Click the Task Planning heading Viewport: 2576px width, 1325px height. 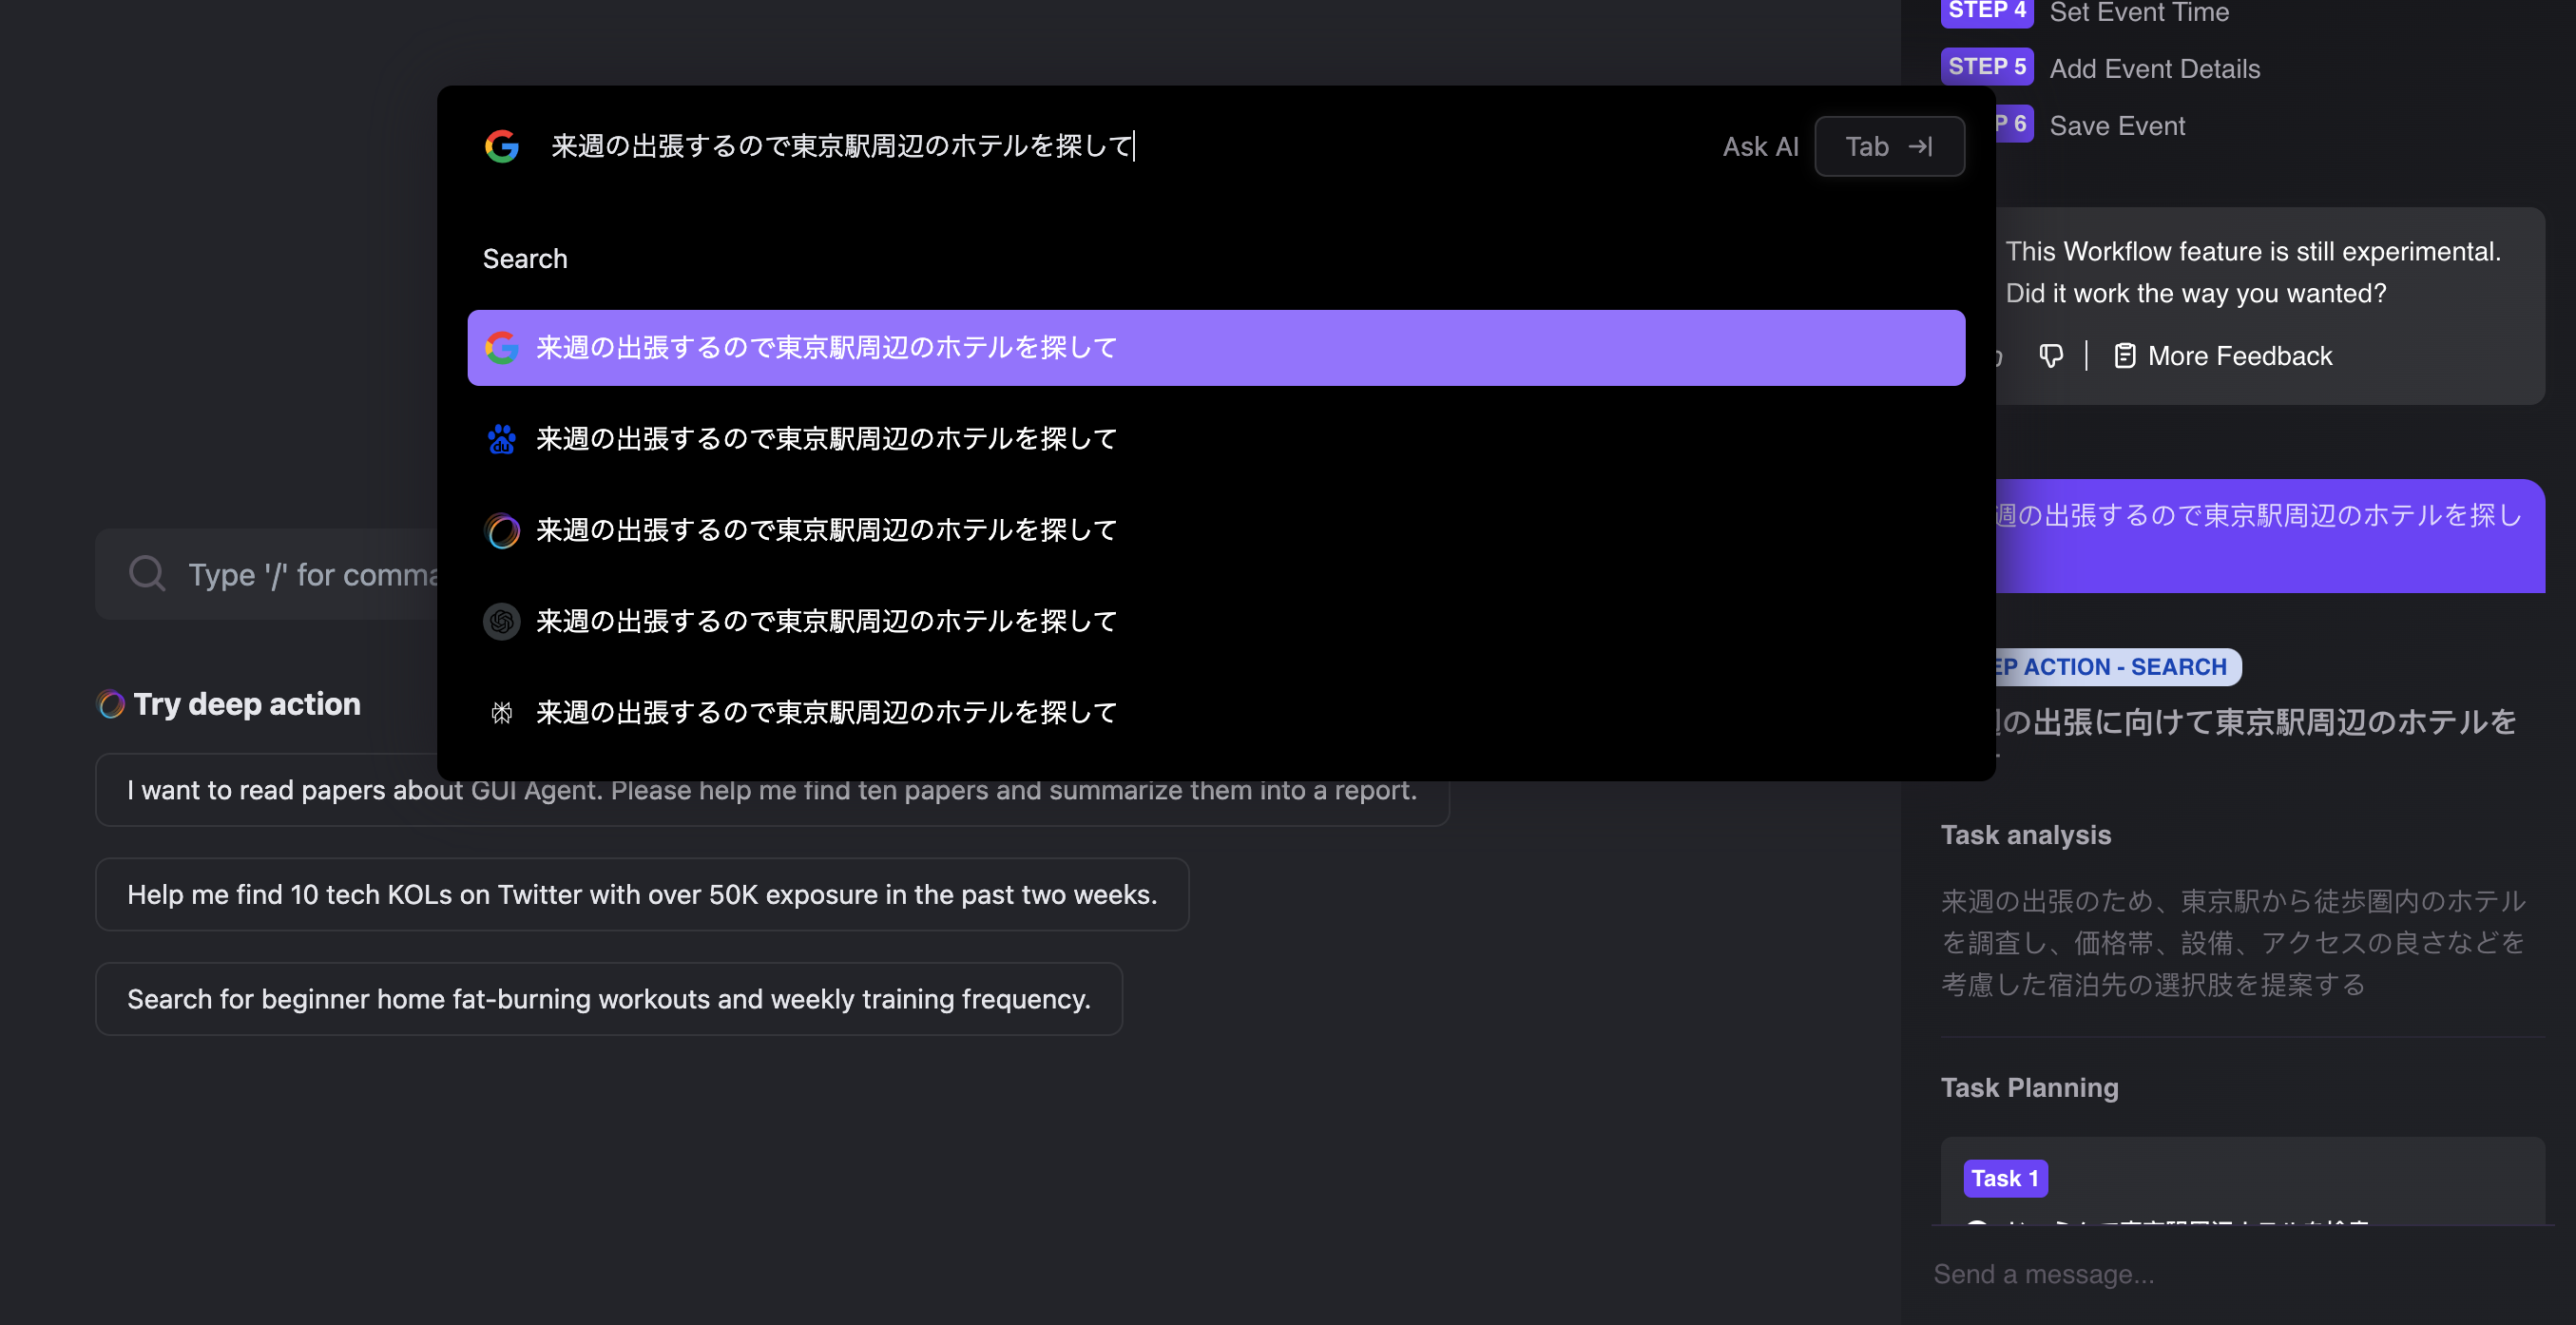tap(2029, 1087)
